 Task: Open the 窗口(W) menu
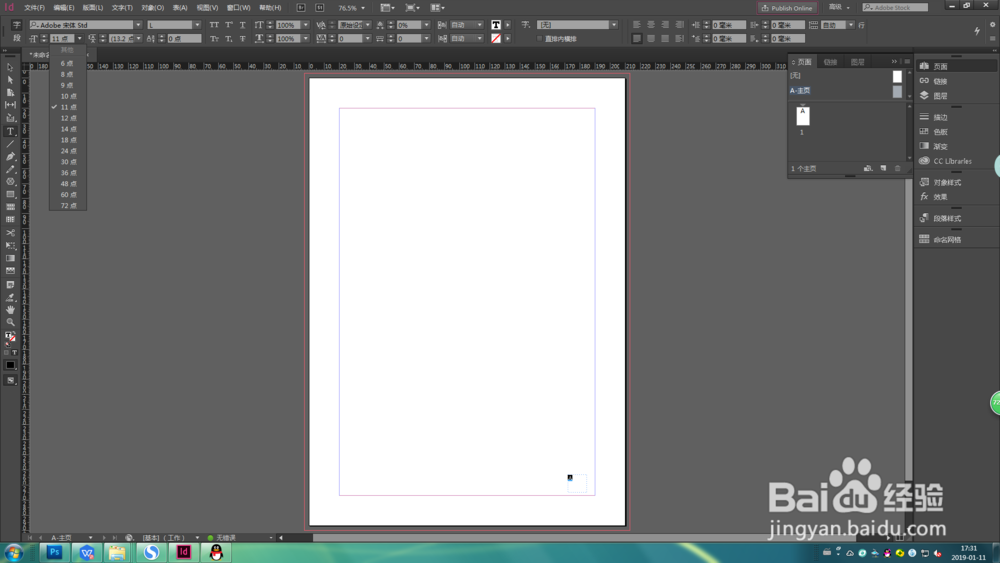(239, 8)
